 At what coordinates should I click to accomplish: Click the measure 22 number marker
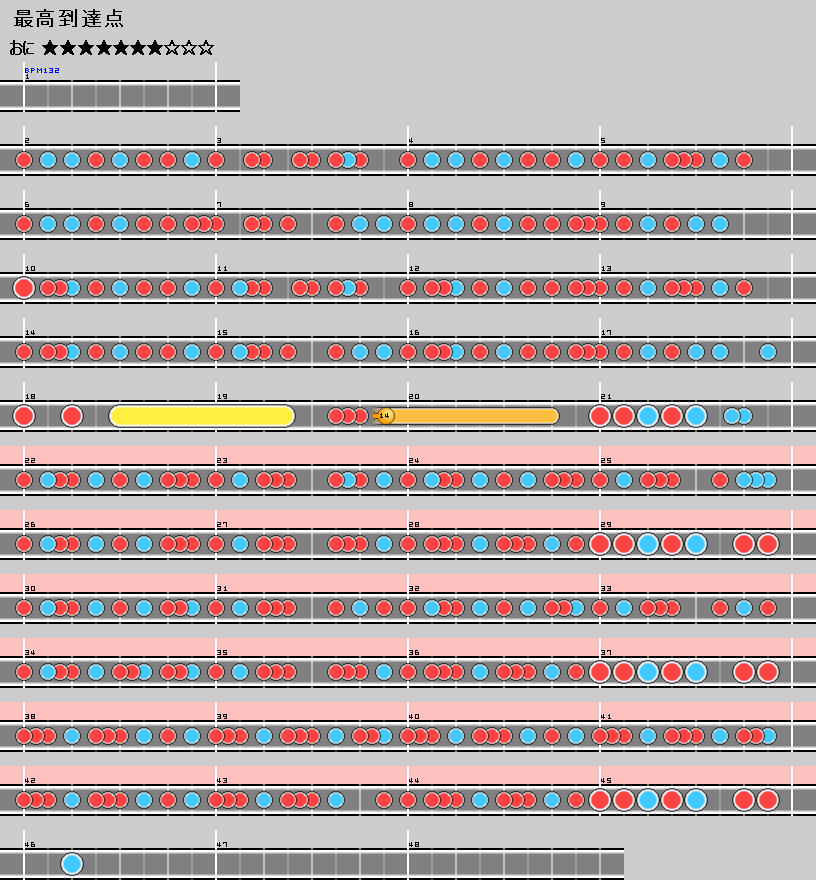(x=30, y=461)
